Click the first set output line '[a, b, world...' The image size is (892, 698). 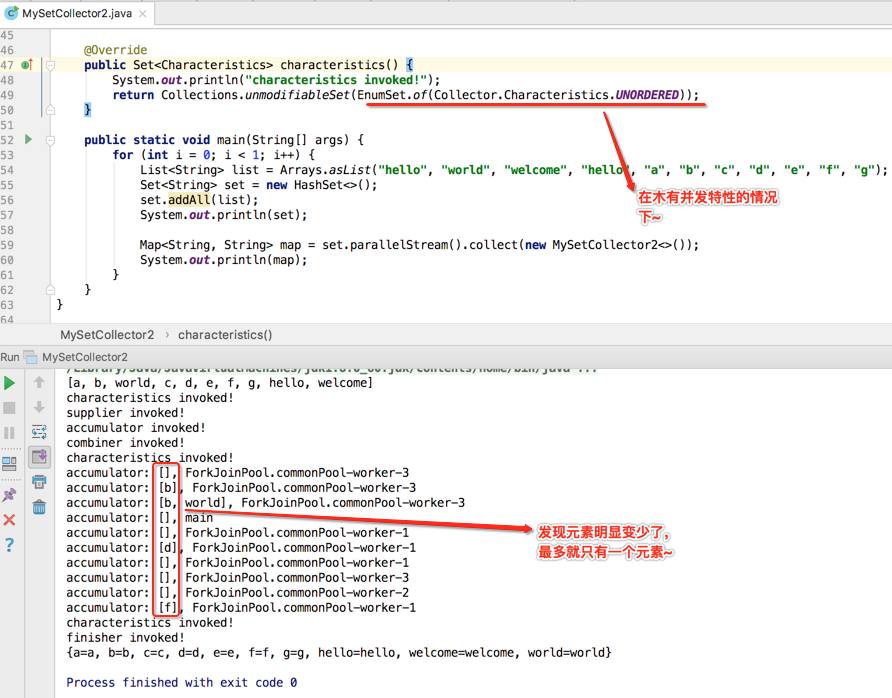[220, 383]
